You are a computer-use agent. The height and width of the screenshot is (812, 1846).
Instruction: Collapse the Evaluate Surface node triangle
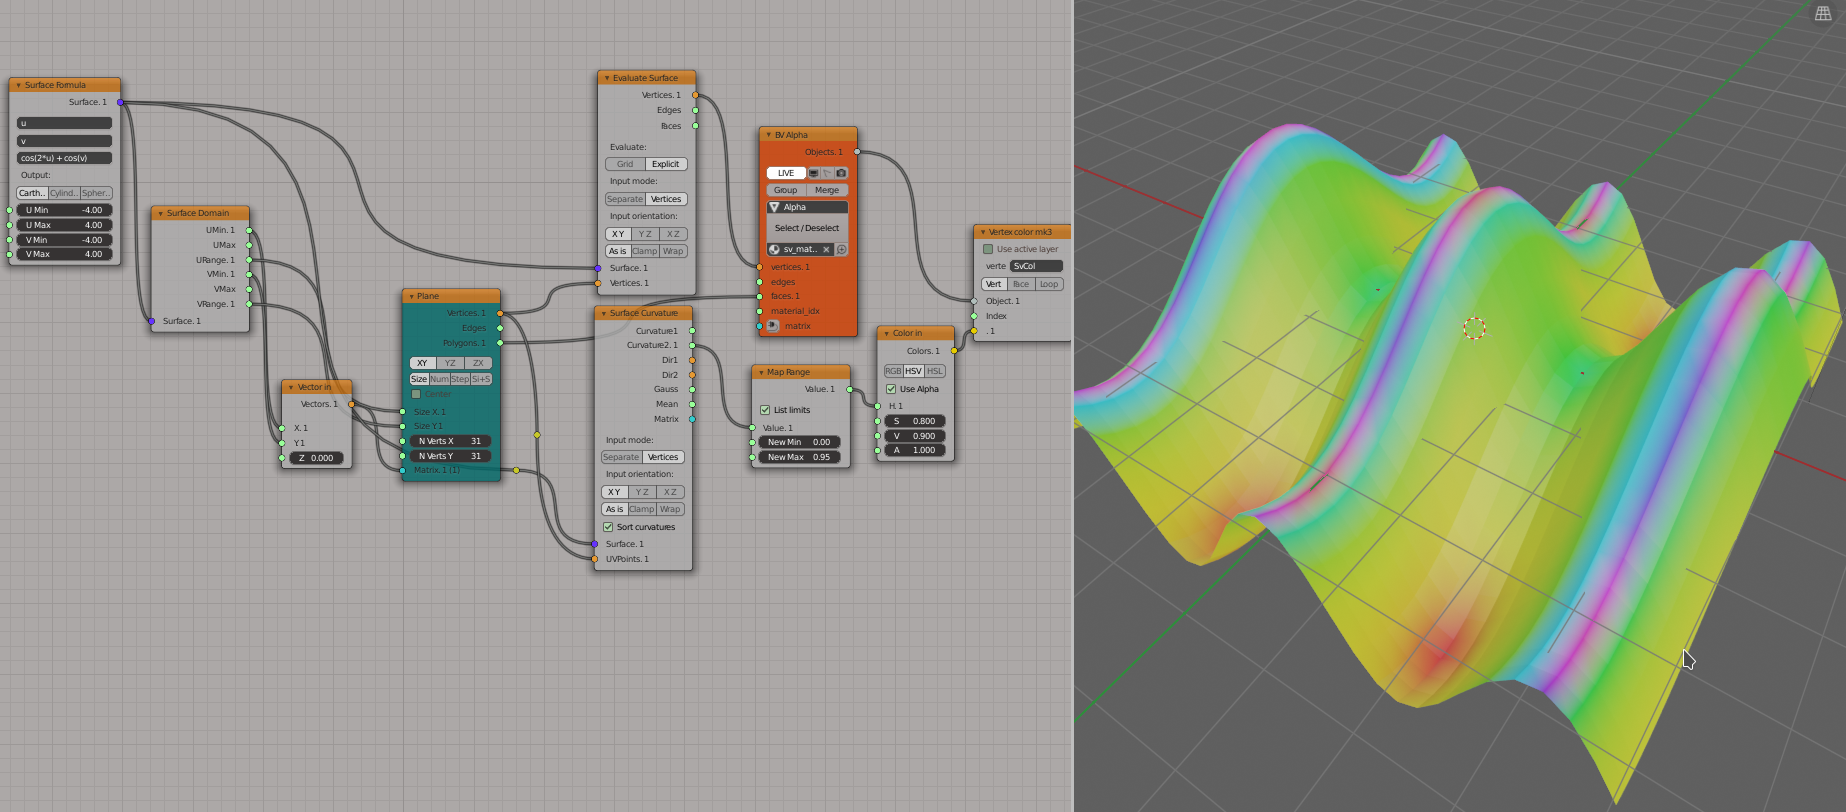coord(606,78)
